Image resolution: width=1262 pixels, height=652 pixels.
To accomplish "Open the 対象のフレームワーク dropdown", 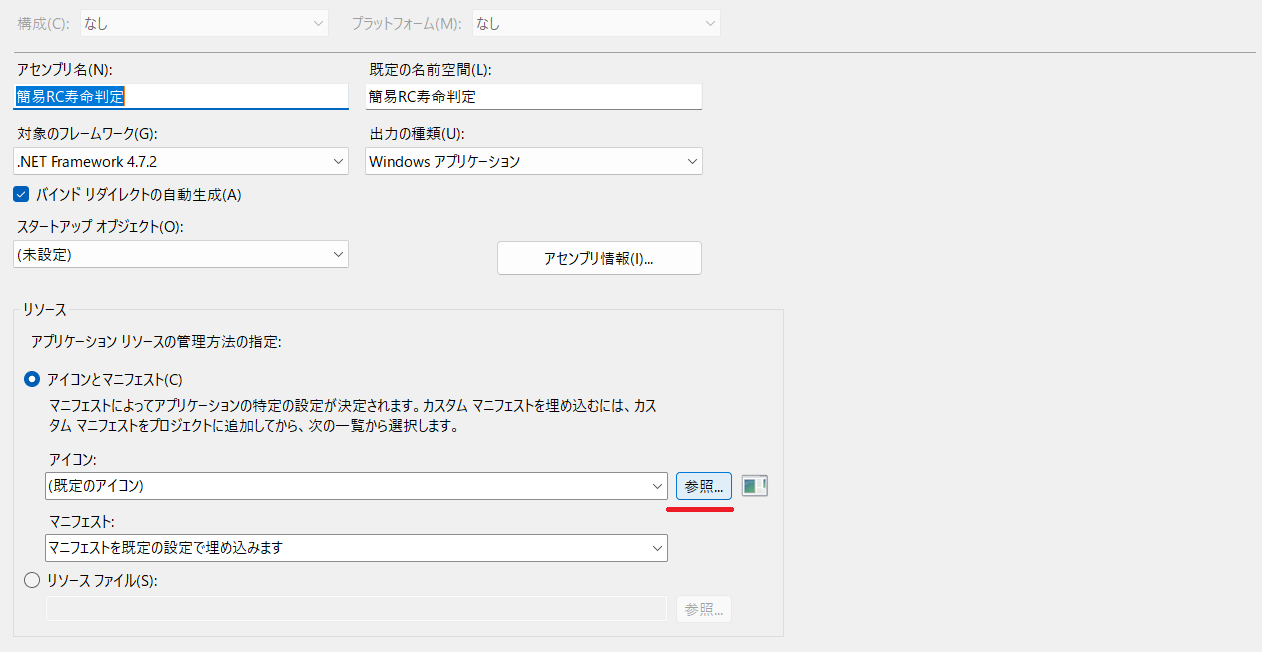I will (x=181, y=161).
